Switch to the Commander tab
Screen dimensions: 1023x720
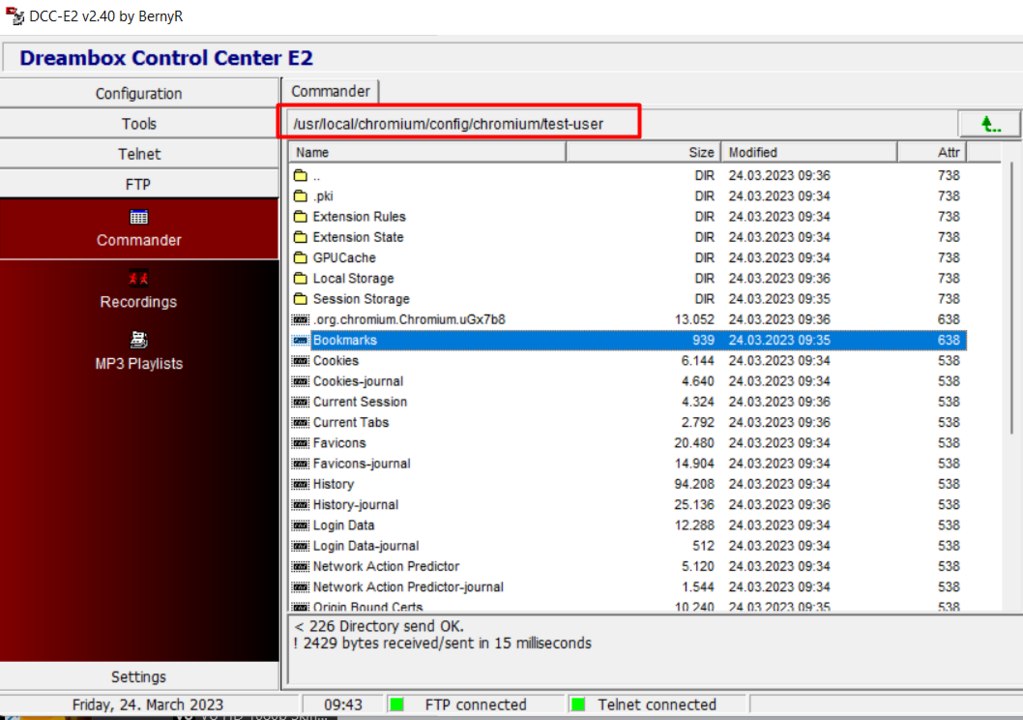tap(330, 91)
